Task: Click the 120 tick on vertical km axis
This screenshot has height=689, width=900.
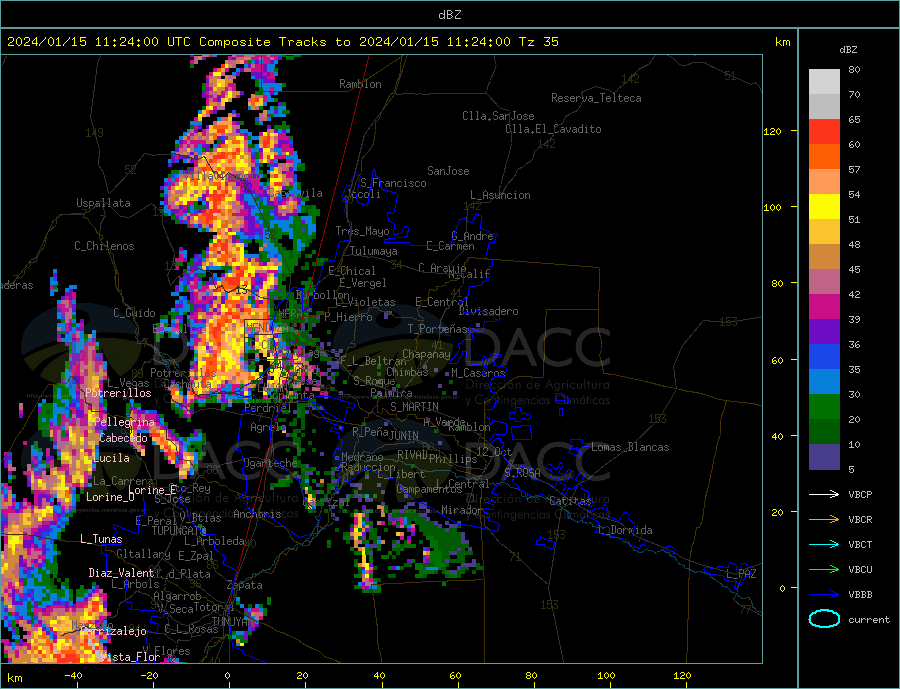Action: [x=773, y=131]
